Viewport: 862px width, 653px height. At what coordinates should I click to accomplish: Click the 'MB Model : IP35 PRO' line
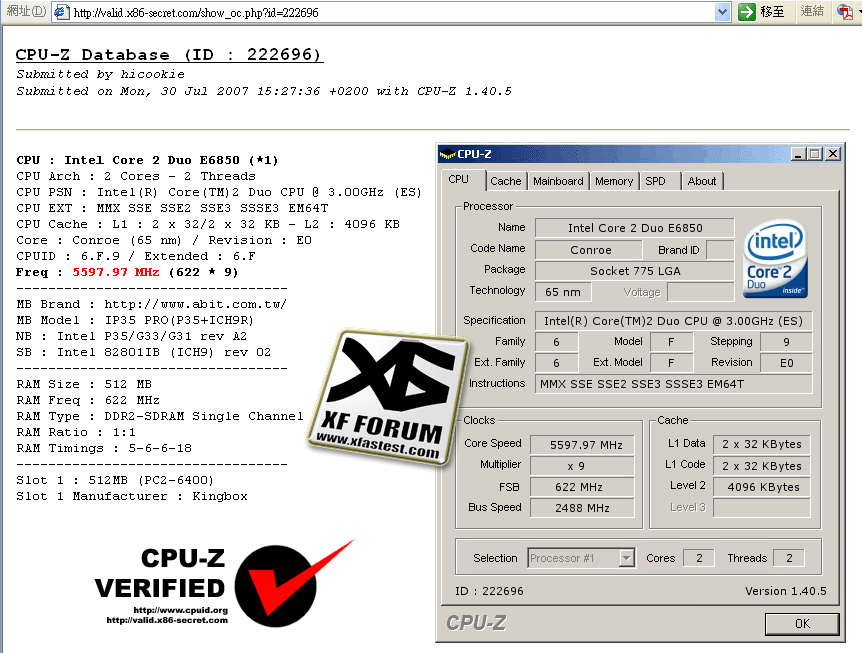[x=135, y=320]
